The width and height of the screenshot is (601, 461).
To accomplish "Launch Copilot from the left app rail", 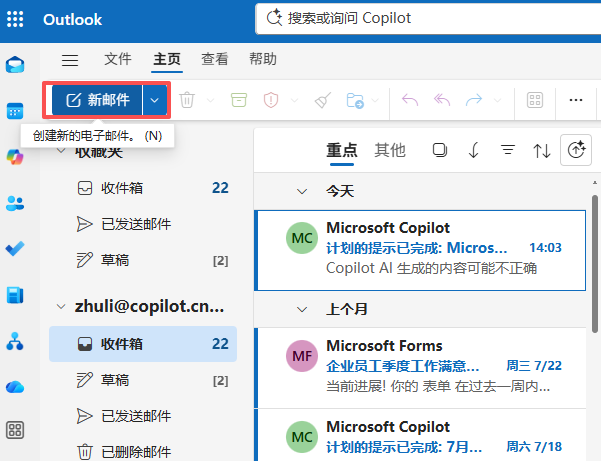I will coord(15,157).
